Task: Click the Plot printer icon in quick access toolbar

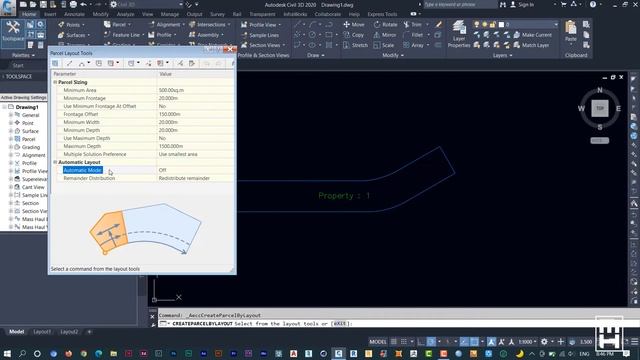Action: [x=73, y=4]
